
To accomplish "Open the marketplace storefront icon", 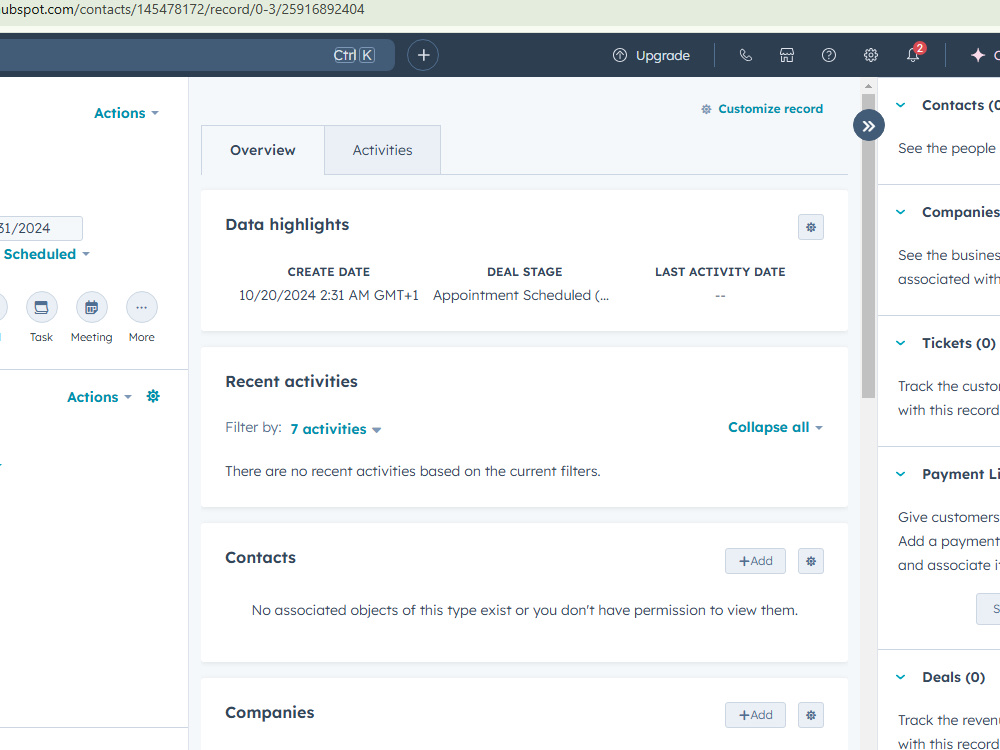I will click(787, 55).
